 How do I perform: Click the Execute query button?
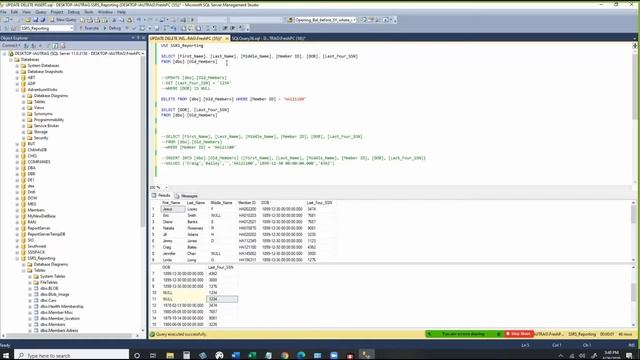tap(89, 28)
